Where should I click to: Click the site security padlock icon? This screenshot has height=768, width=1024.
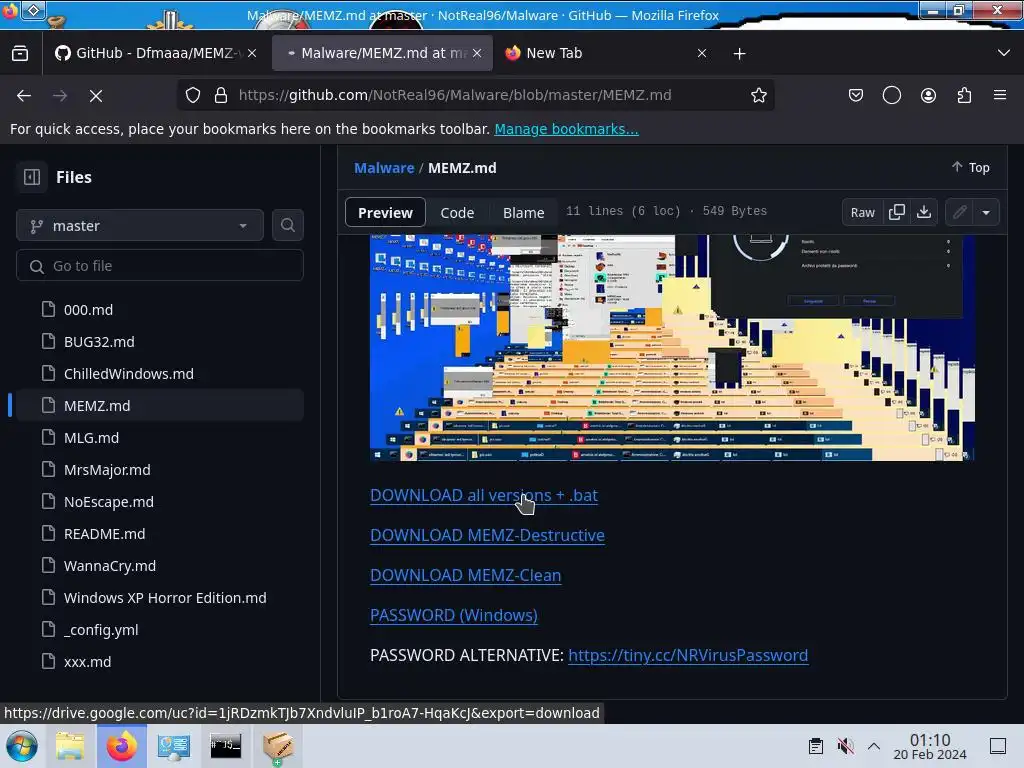tap(221, 95)
